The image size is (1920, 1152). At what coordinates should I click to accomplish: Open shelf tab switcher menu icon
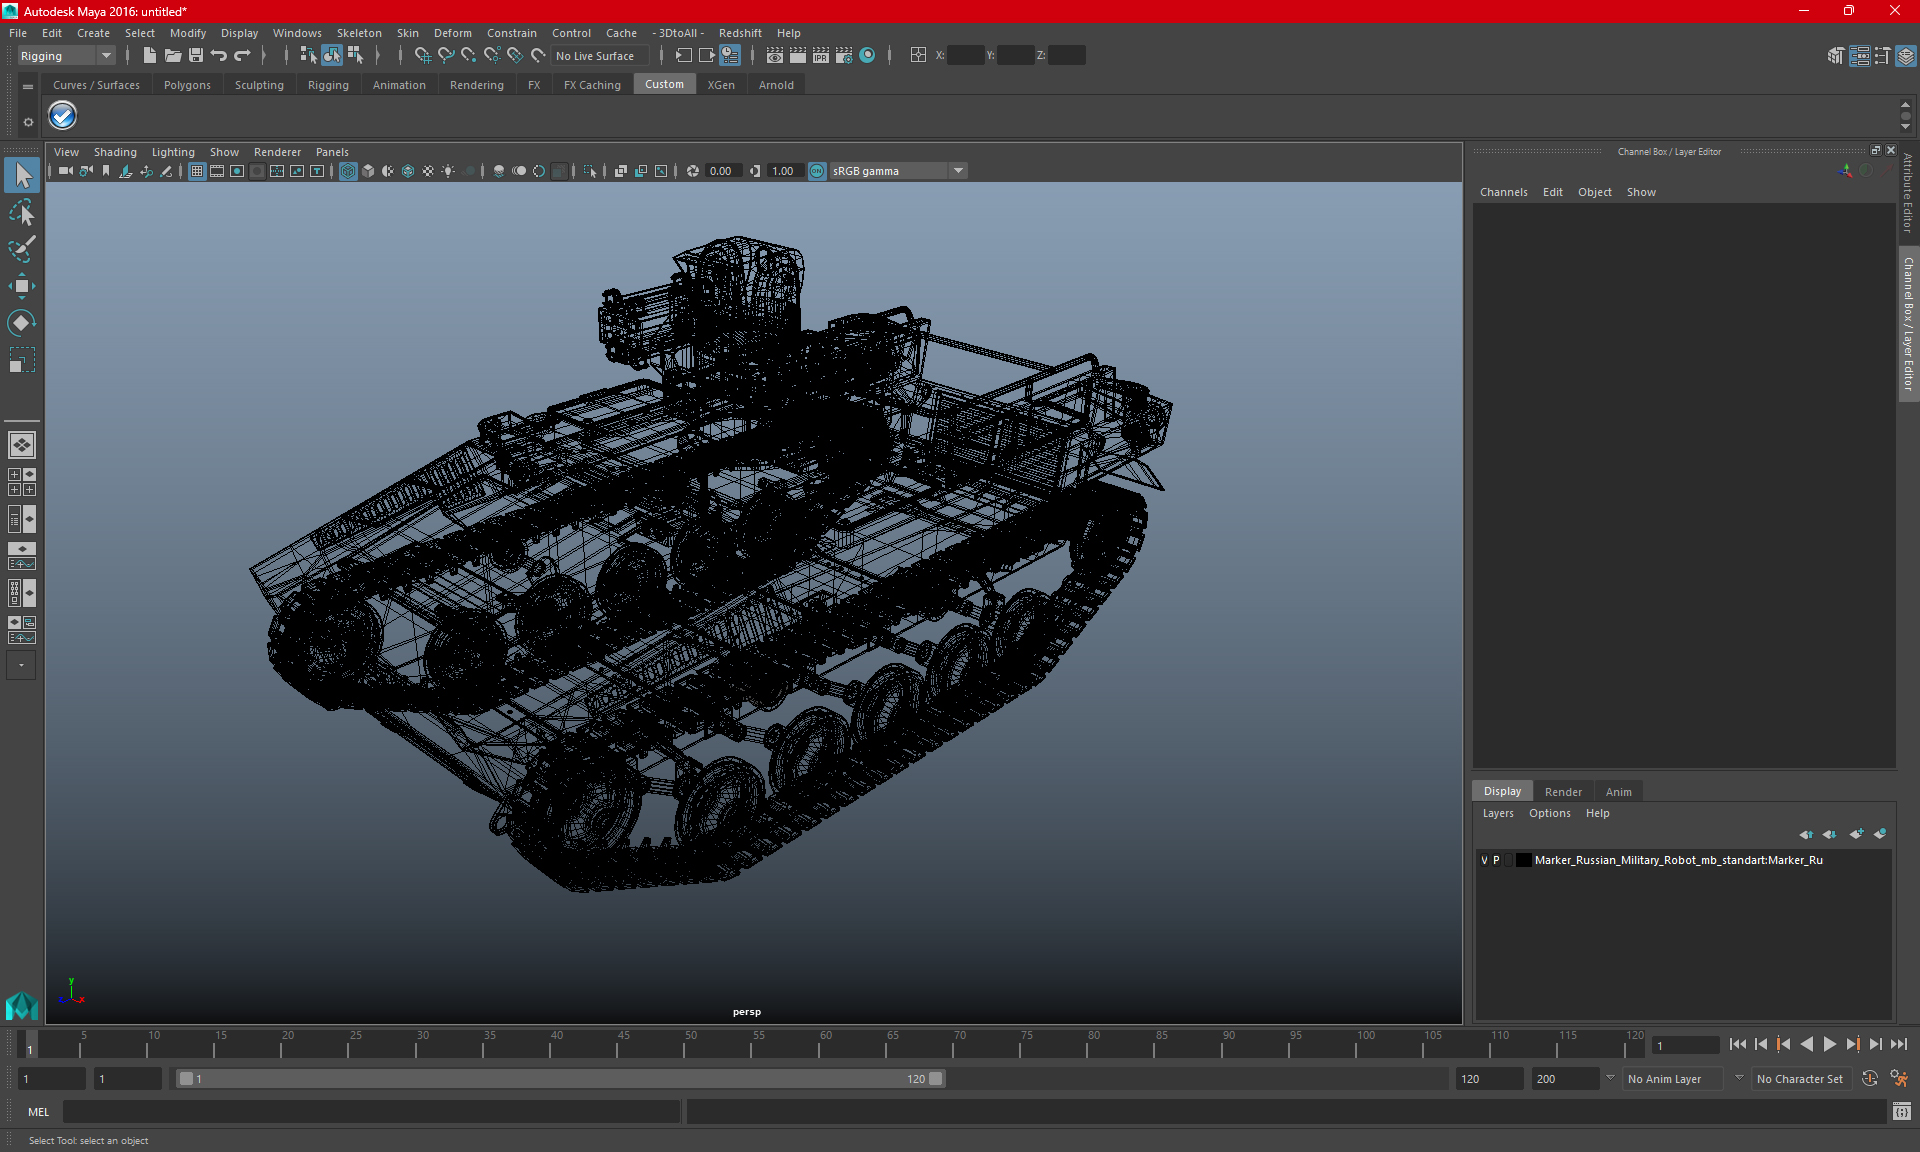28,87
